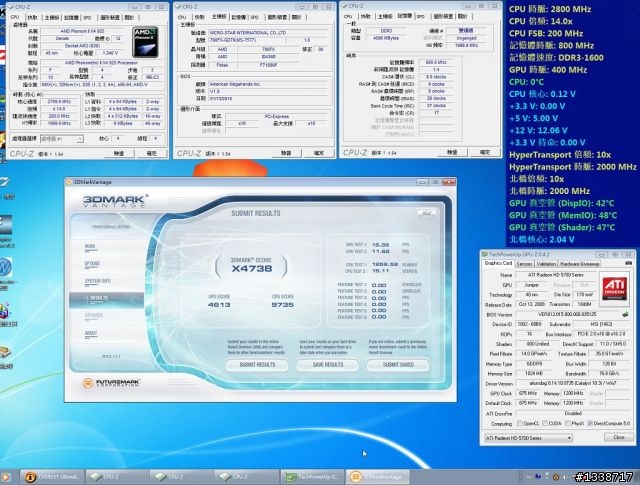Click the SUBMIT SAVED button
Image resolution: width=640 pixels, height=485 pixels.
[x=398, y=365]
